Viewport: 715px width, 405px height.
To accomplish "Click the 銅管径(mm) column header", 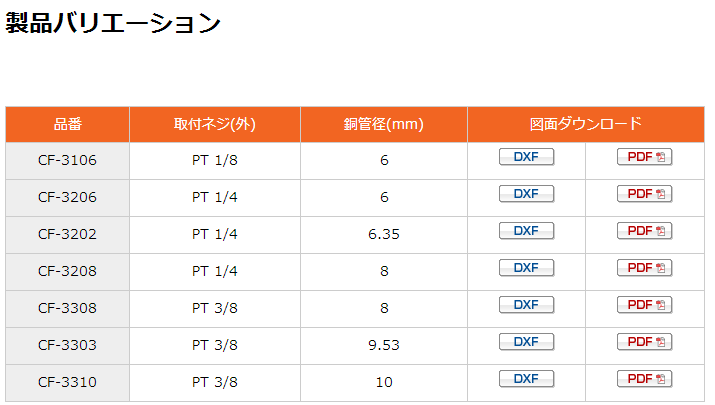I will point(384,124).
